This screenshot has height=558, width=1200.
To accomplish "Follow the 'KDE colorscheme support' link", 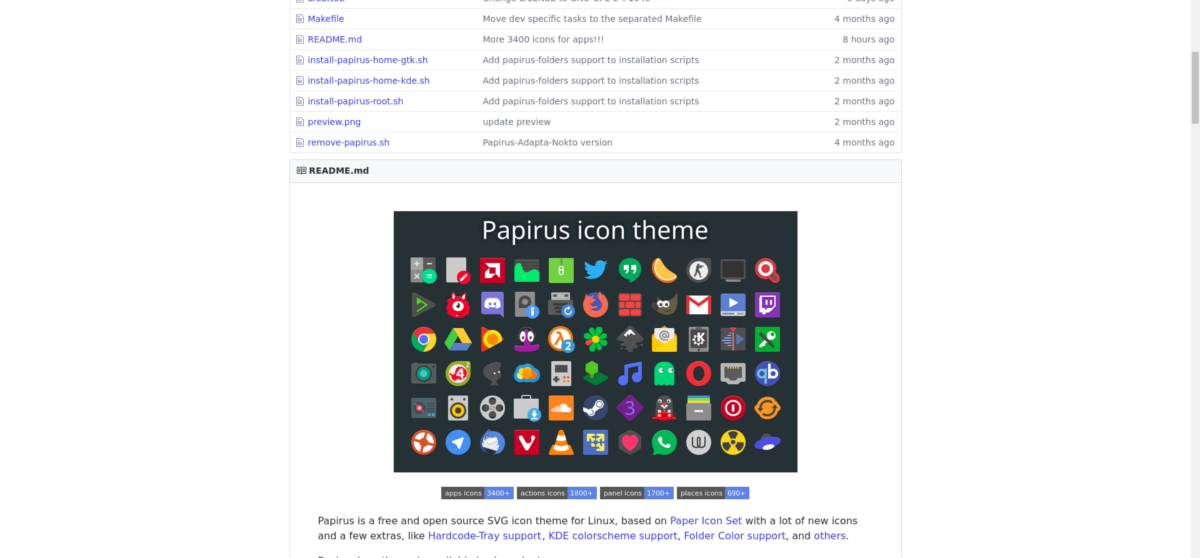I will 614,536.
